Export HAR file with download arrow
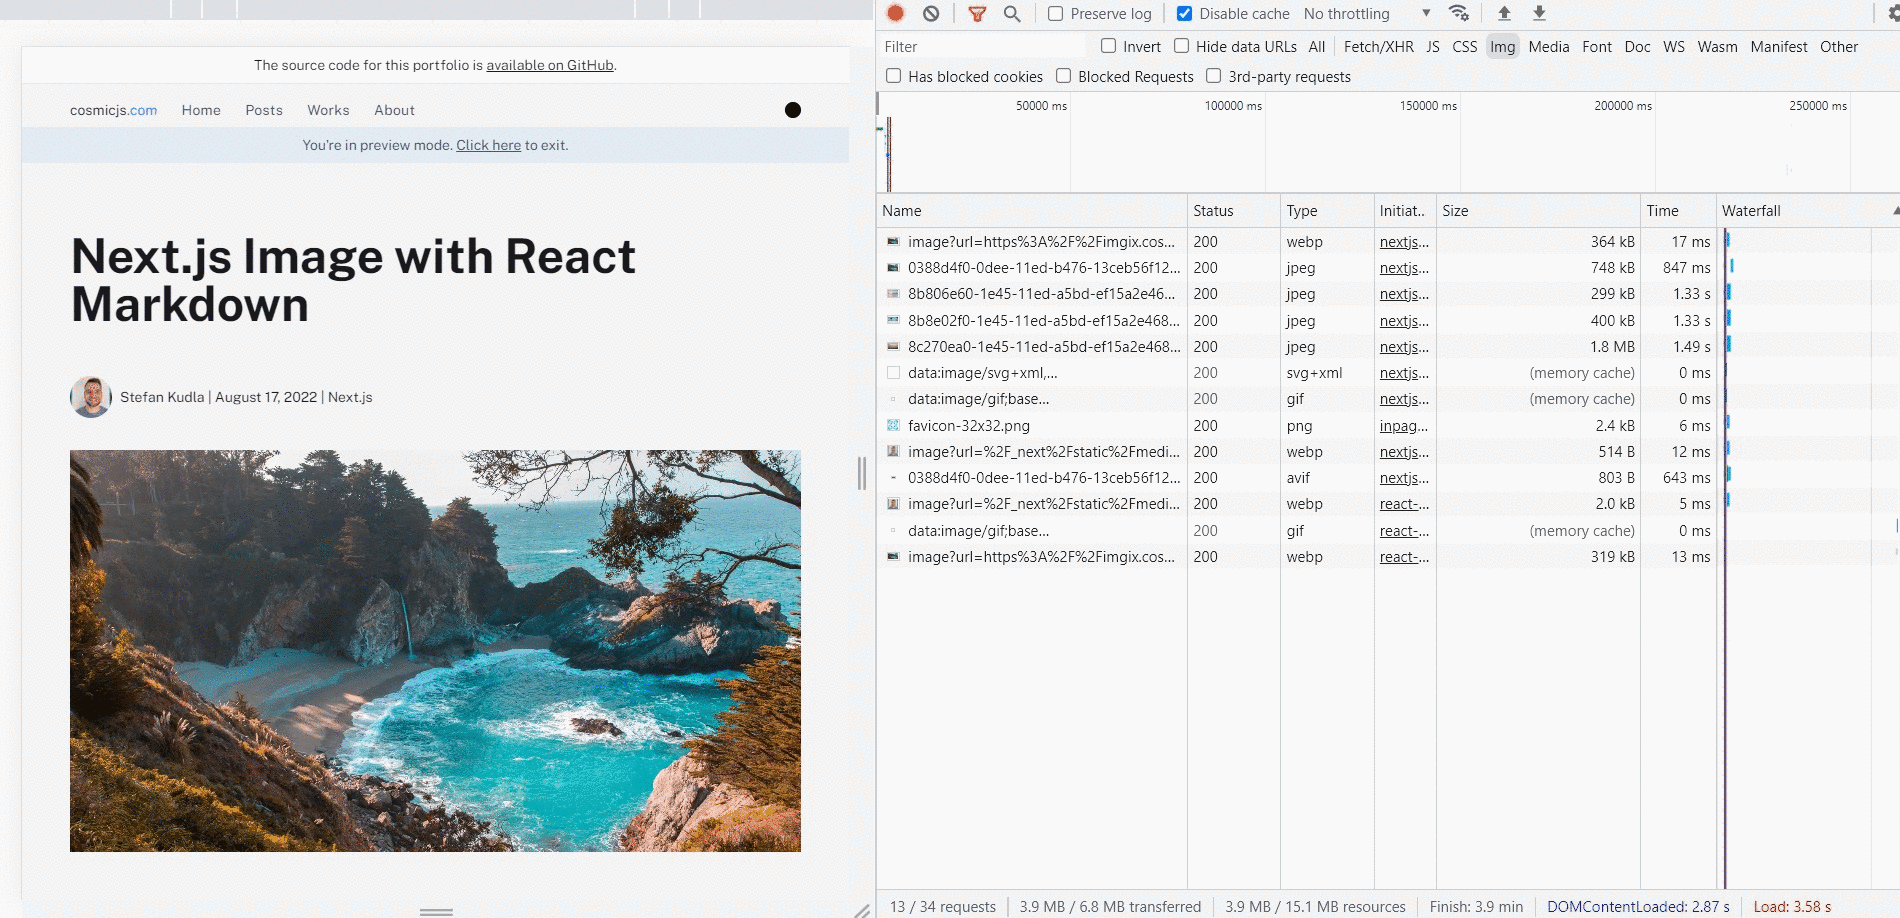 click(1539, 13)
